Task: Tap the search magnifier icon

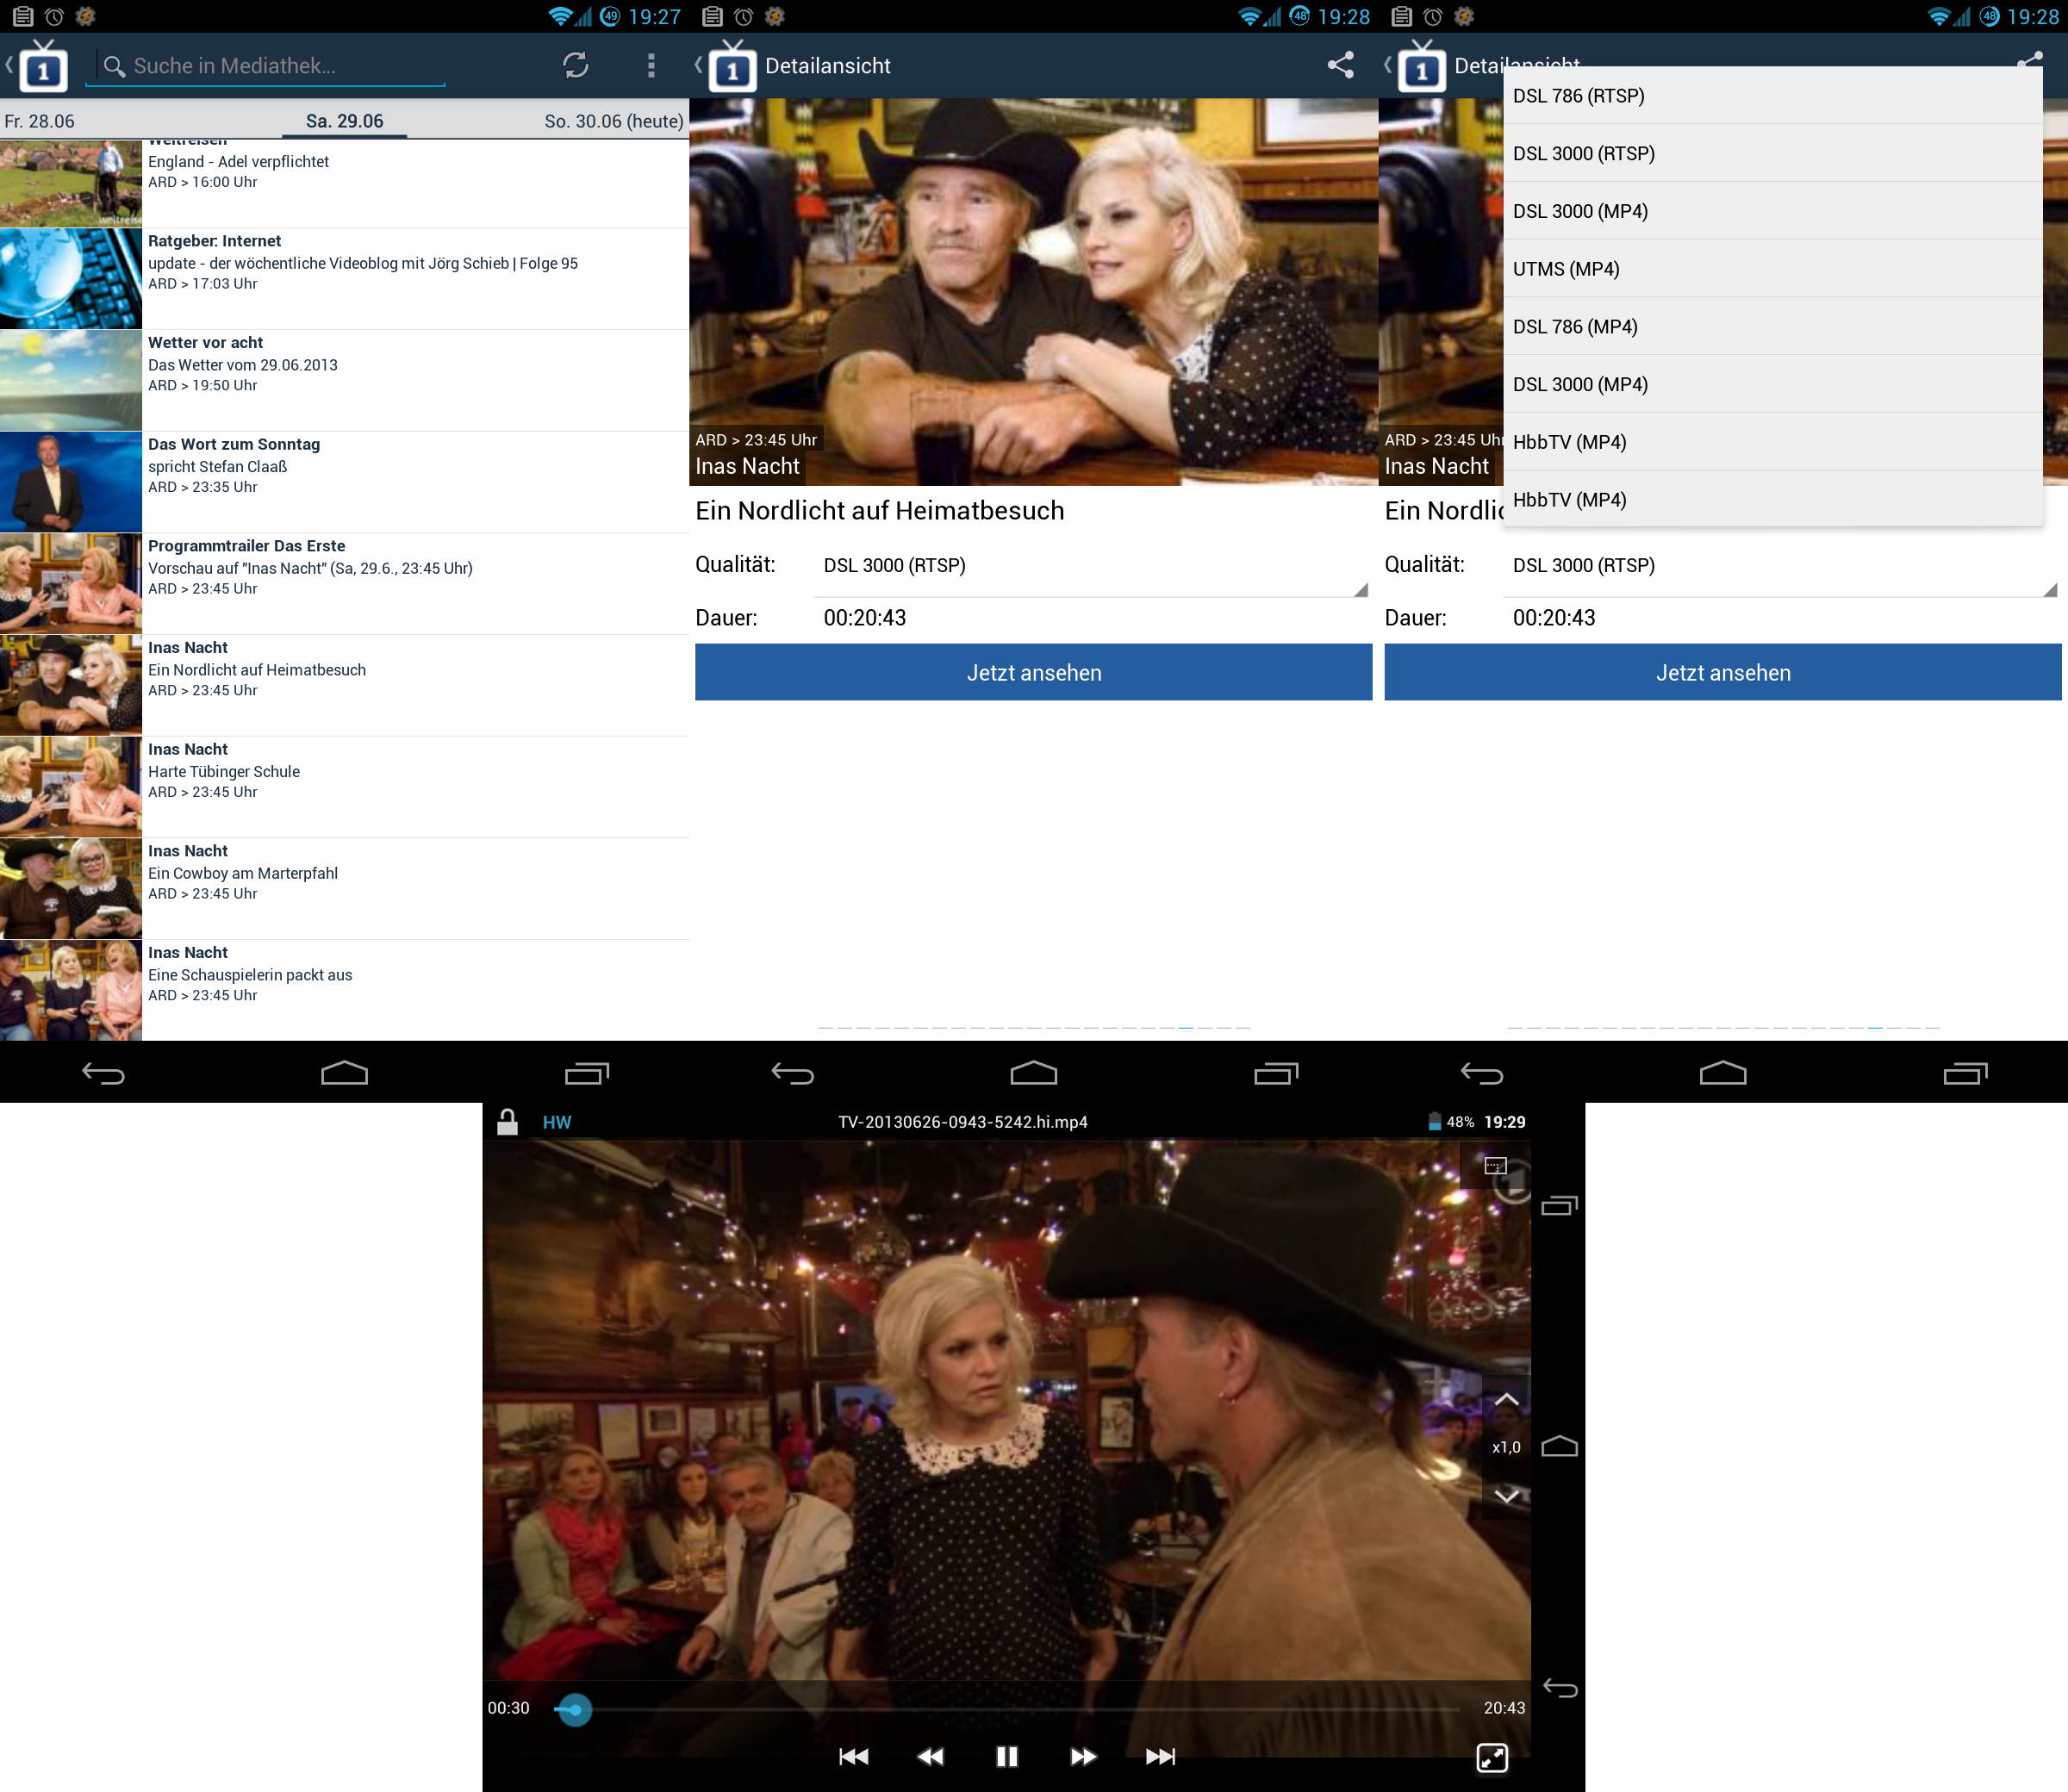Action: point(114,66)
